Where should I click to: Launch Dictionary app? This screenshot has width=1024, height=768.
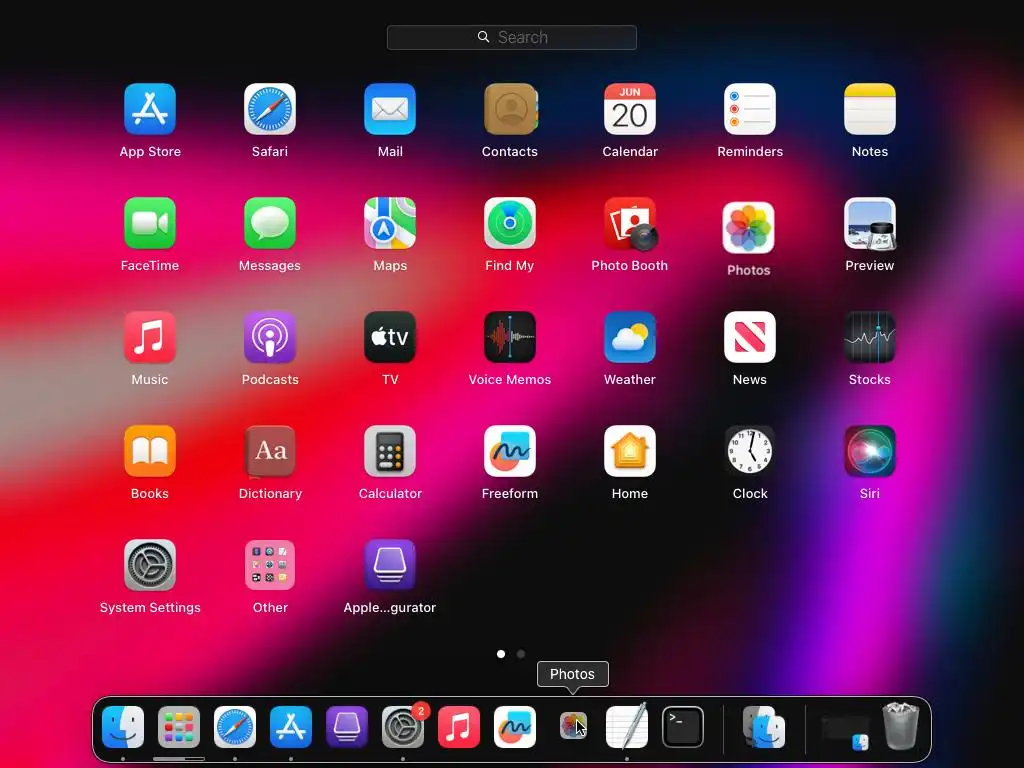click(x=270, y=451)
